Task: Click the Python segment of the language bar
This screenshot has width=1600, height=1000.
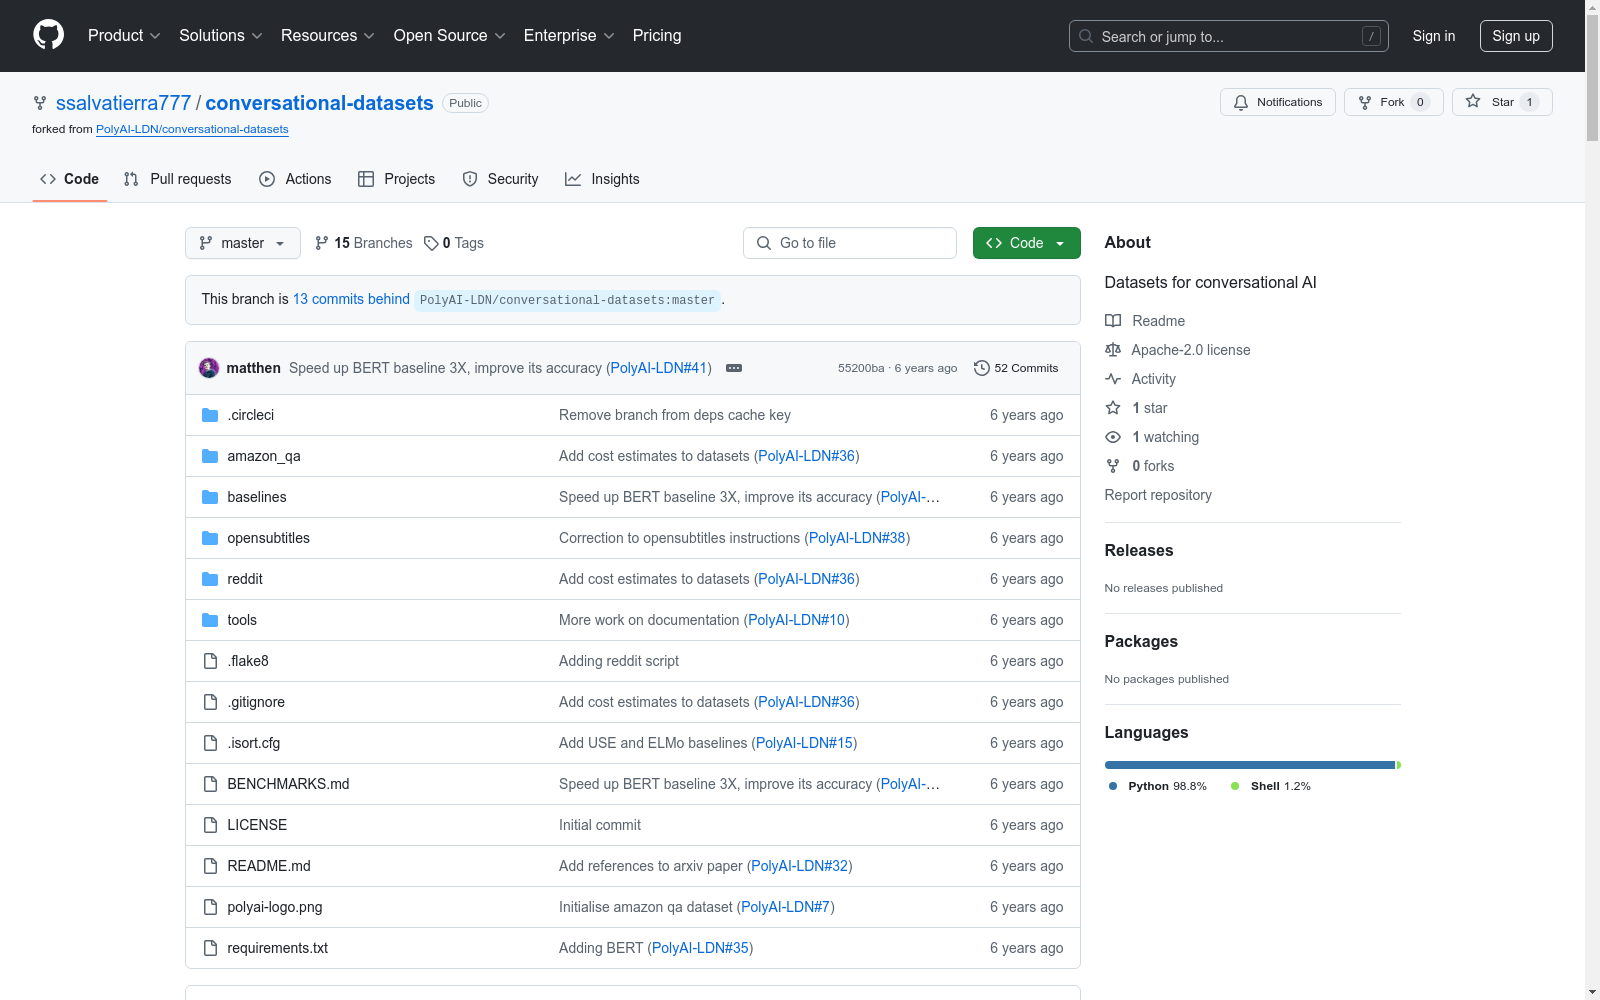Action: click(1250, 765)
